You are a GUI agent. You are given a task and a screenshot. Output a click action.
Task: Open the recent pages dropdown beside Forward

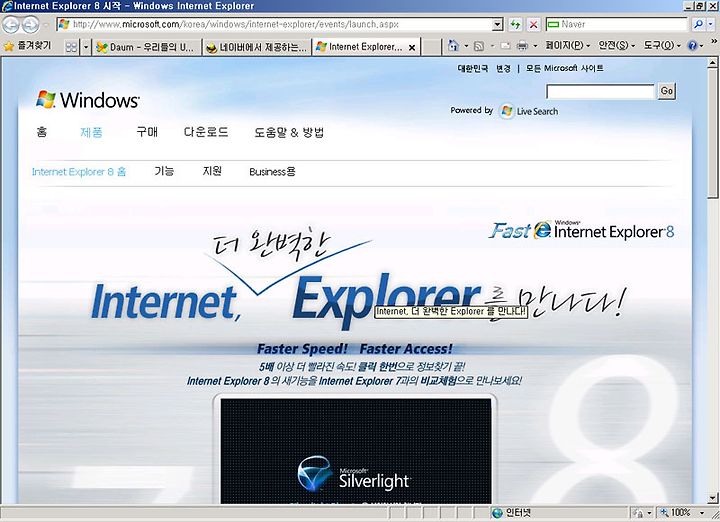pos(46,25)
